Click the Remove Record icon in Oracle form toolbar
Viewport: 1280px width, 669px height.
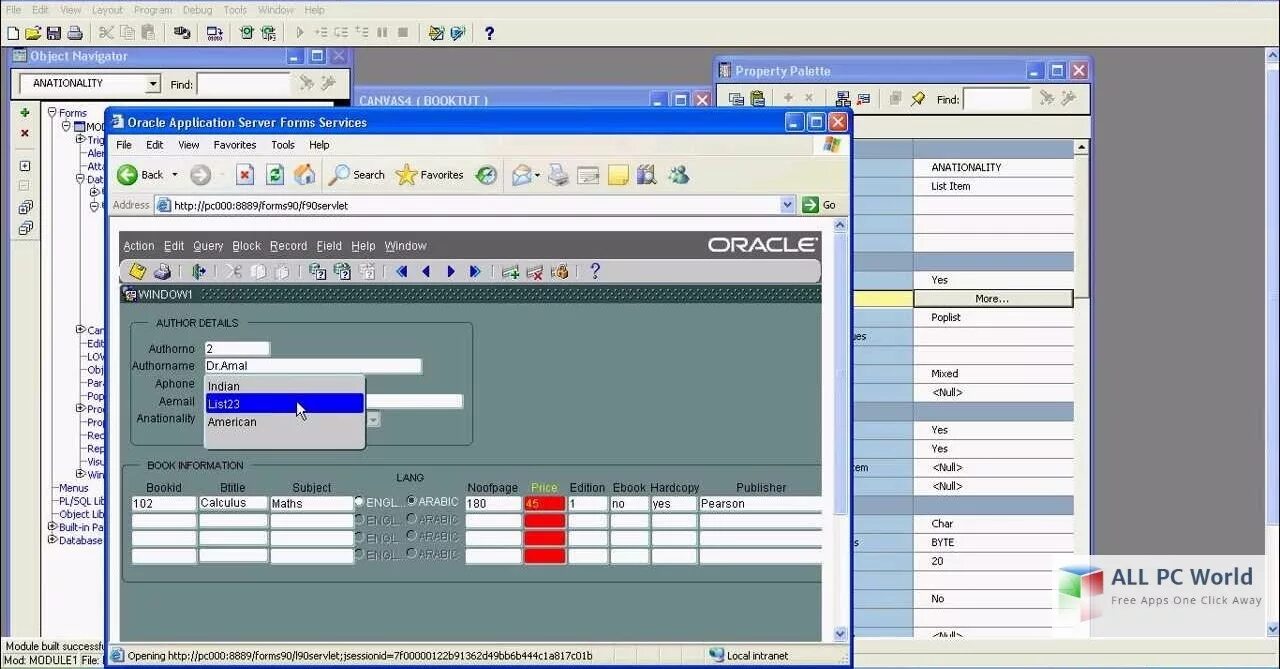pos(535,271)
